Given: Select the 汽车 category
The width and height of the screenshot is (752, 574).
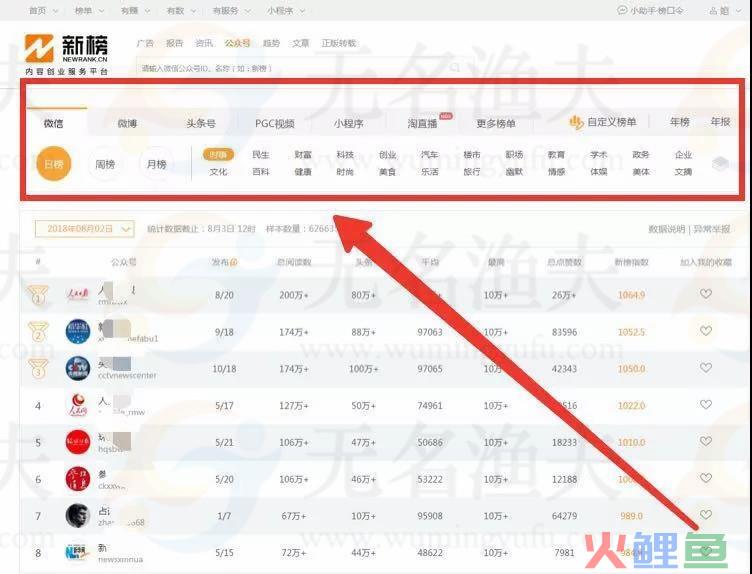Looking at the screenshot, I should (x=430, y=154).
